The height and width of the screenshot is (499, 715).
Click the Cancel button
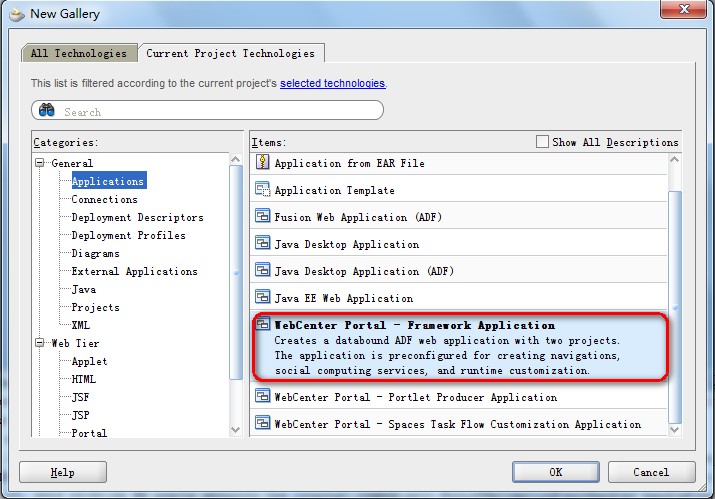651,472
